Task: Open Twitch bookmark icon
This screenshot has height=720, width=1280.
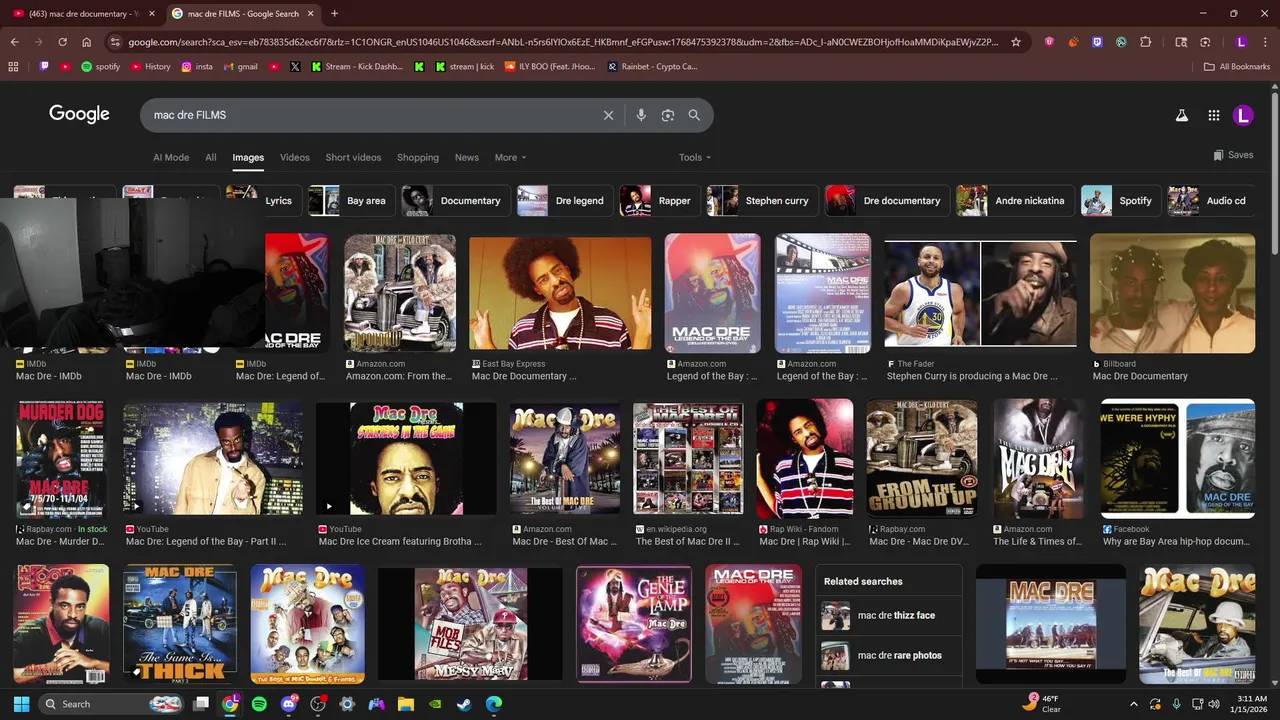Action: click(x=44, y=67)
